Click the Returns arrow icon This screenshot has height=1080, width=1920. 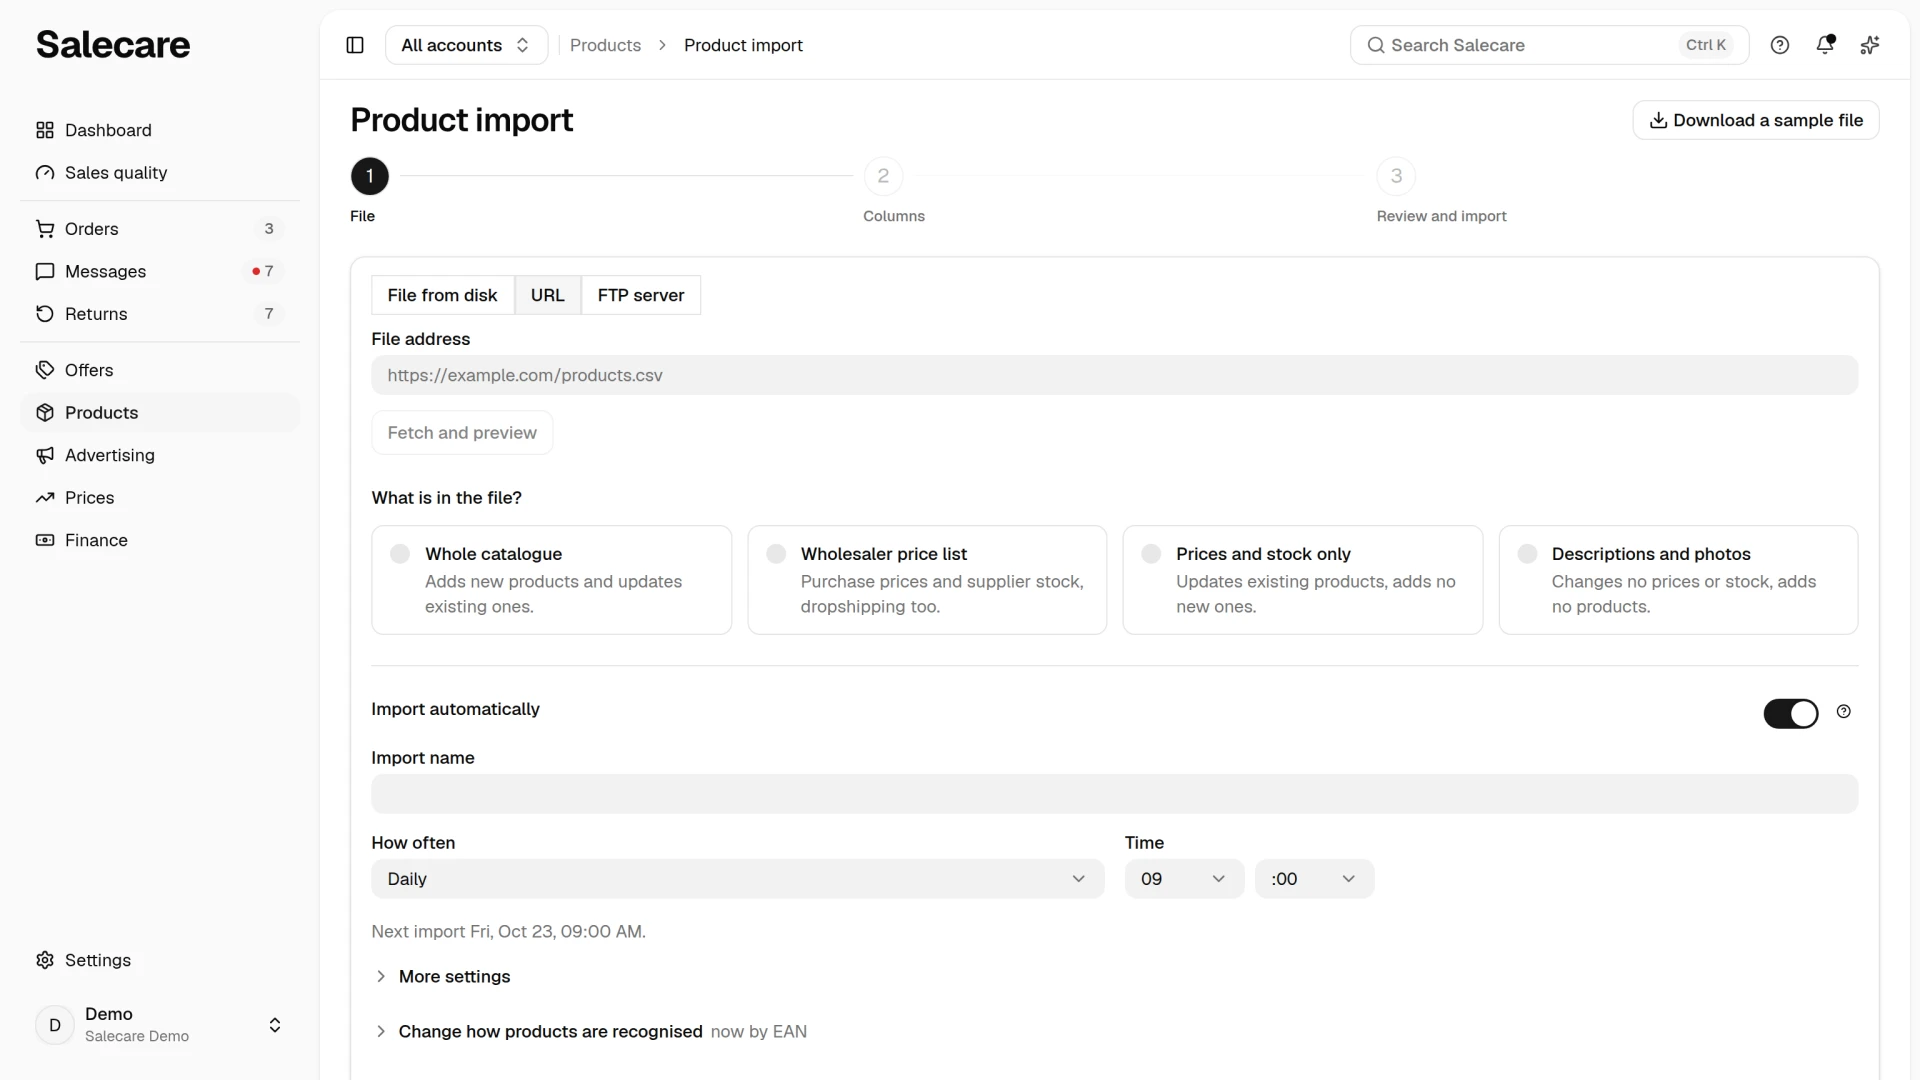pyautogui.click(x=45, y=314)
